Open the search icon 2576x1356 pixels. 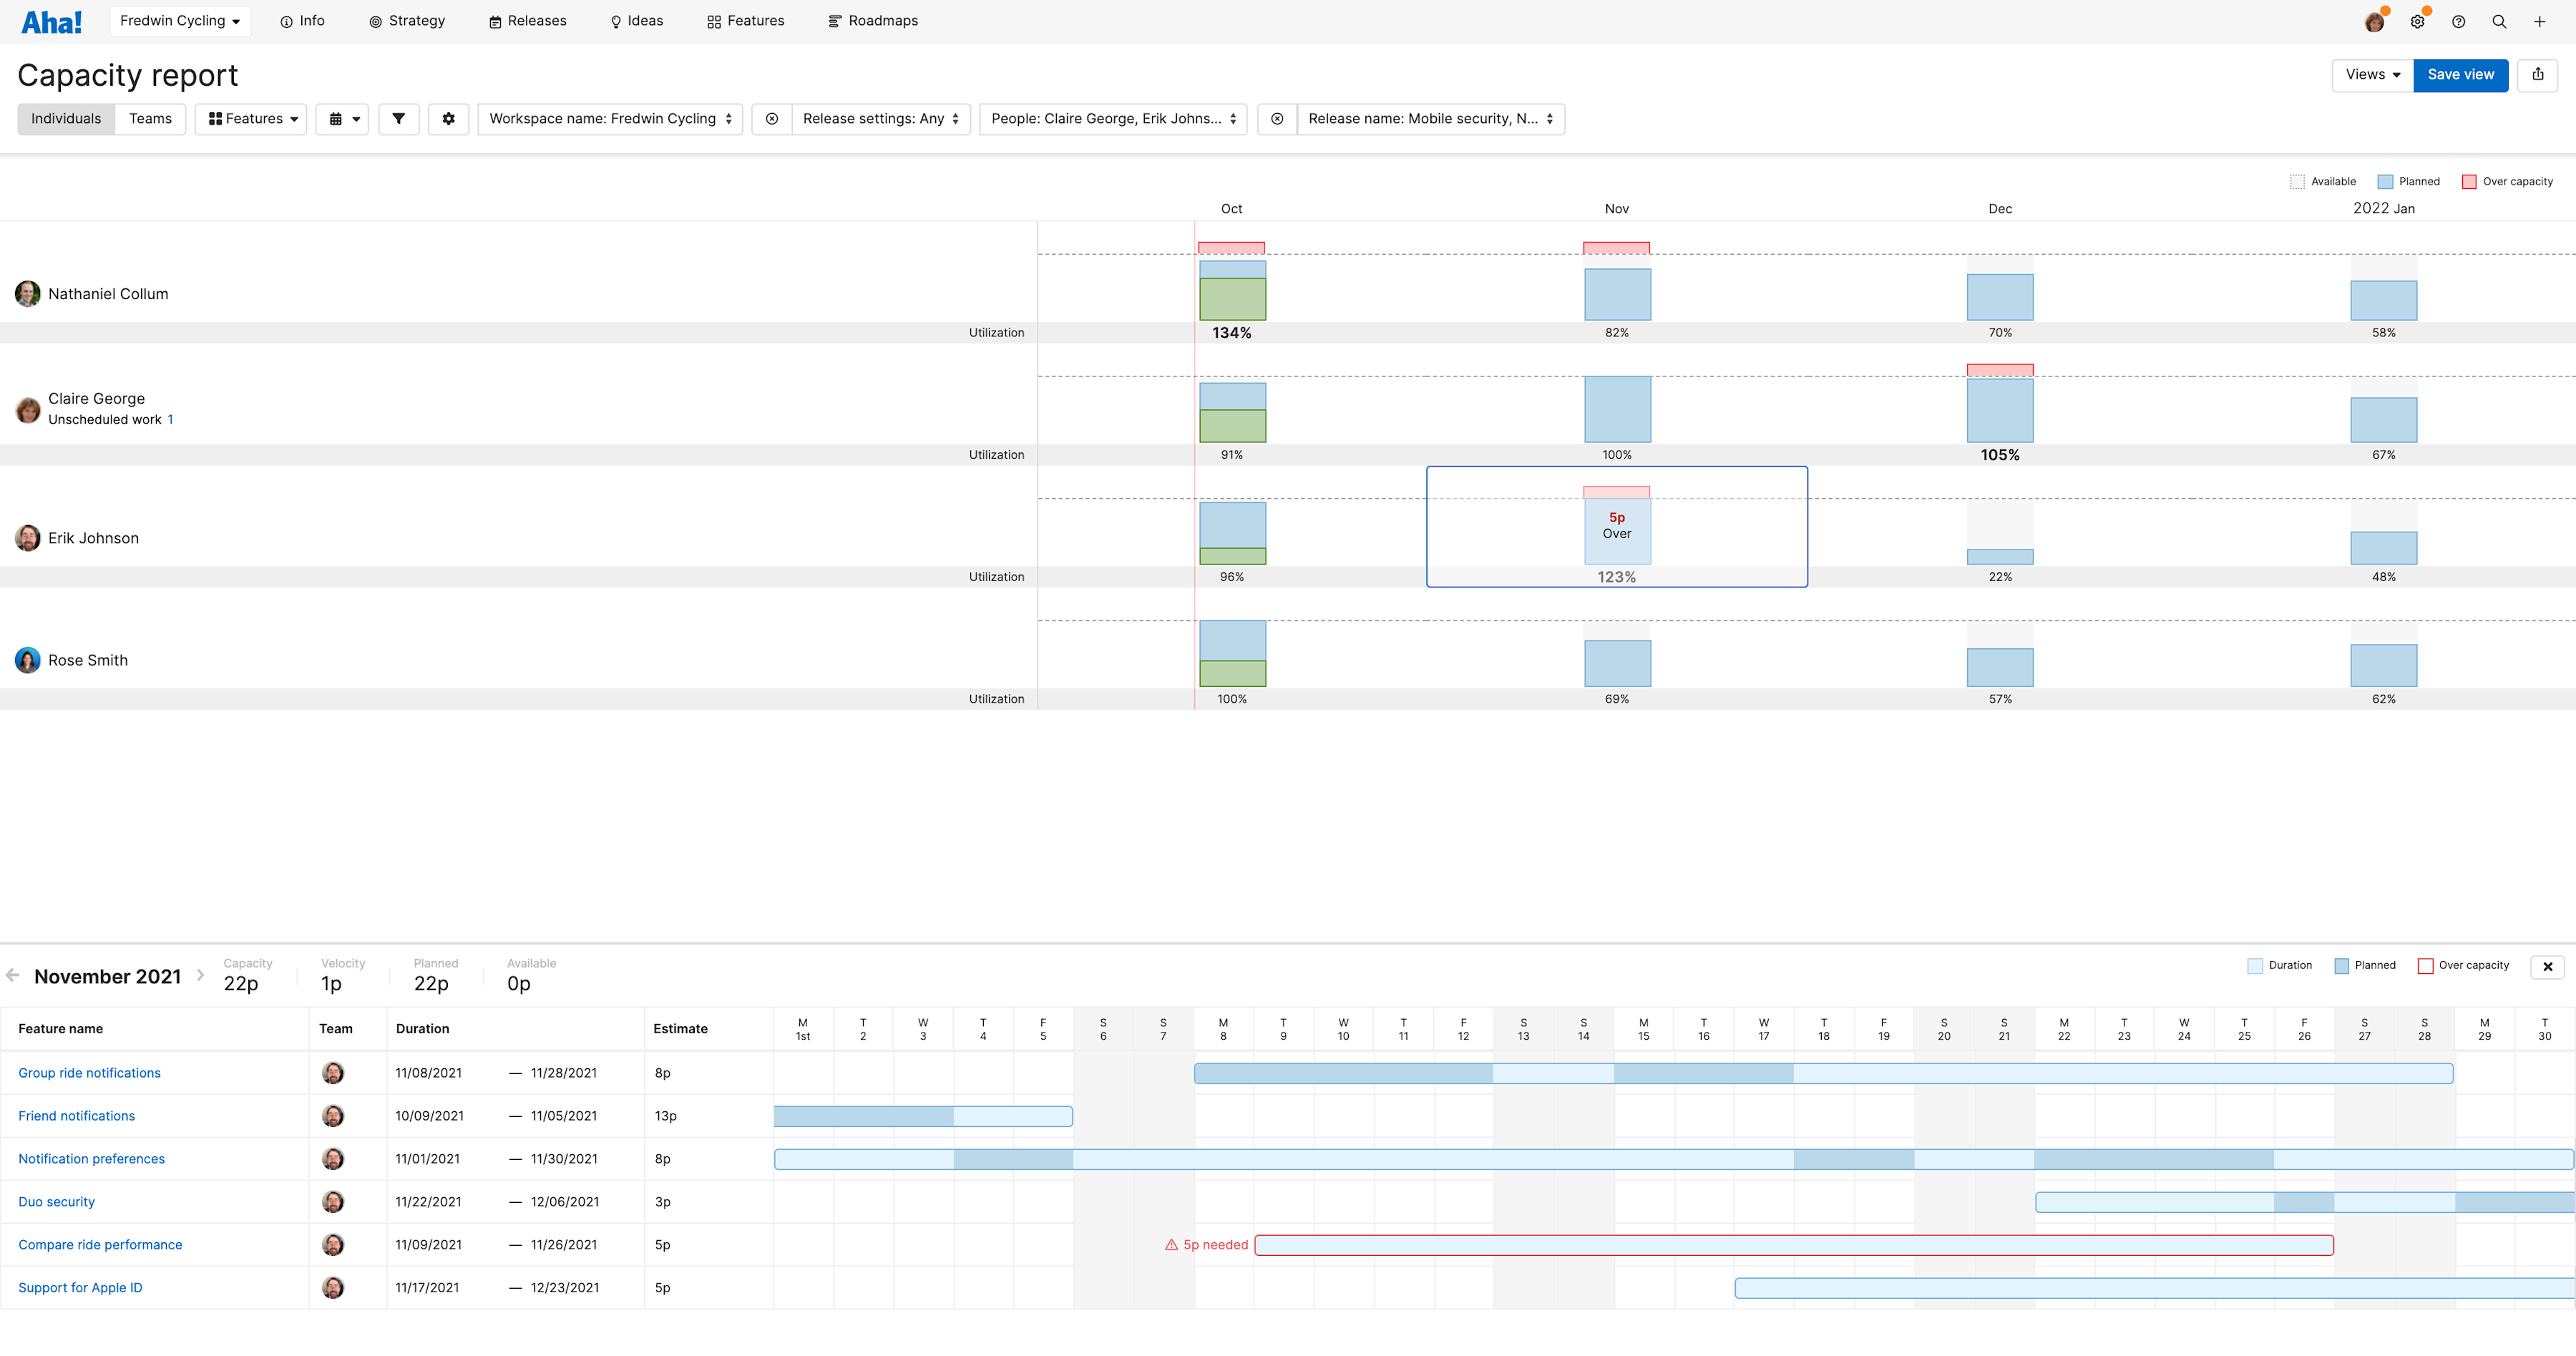(2499, 21)
